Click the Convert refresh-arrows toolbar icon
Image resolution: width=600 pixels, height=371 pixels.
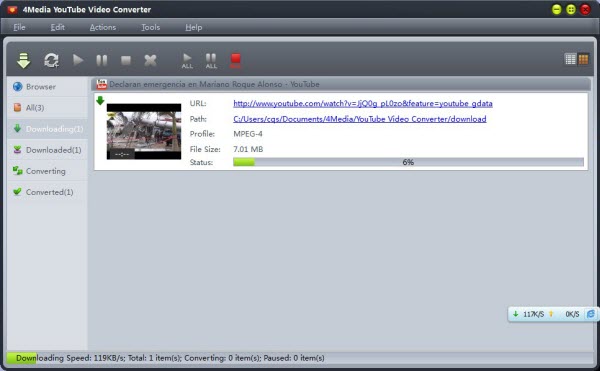tap(51, 60)
